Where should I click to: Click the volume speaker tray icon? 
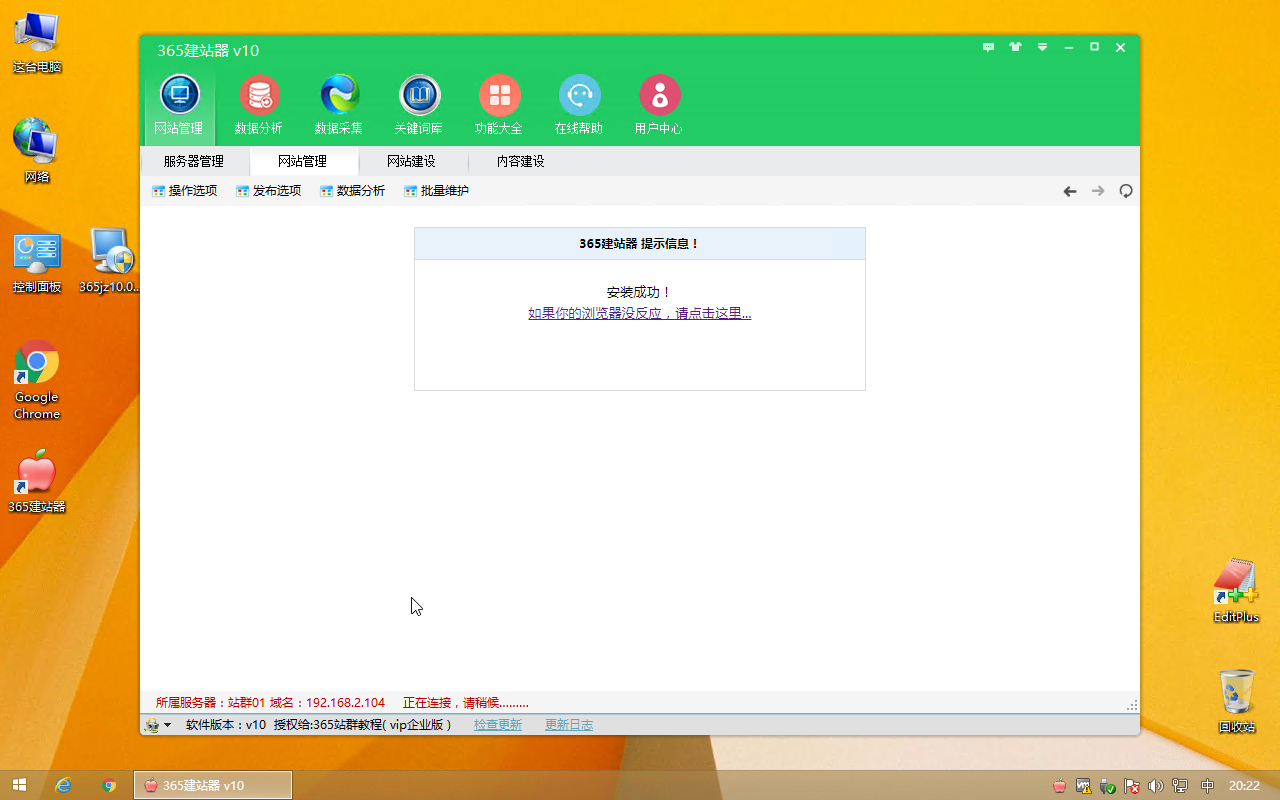tap(1156, 786)
